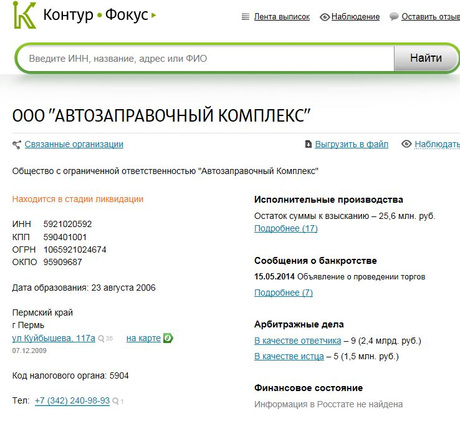Click Дата образования: 23 августа 2006
This screenshot has height=421, width=460.
pos(84,288)
